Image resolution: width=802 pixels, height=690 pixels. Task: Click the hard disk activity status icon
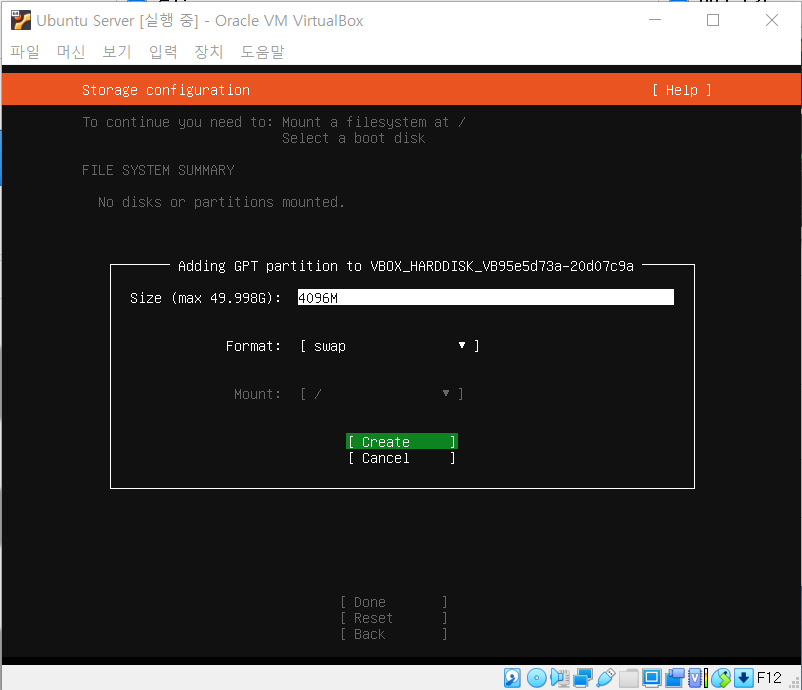pos(512,678)
